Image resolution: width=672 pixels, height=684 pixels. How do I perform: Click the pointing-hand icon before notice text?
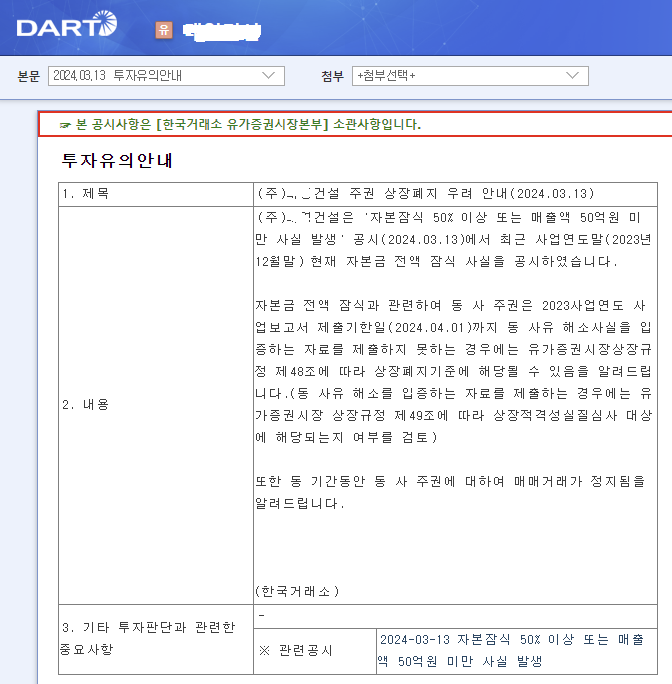click(65, 126)
